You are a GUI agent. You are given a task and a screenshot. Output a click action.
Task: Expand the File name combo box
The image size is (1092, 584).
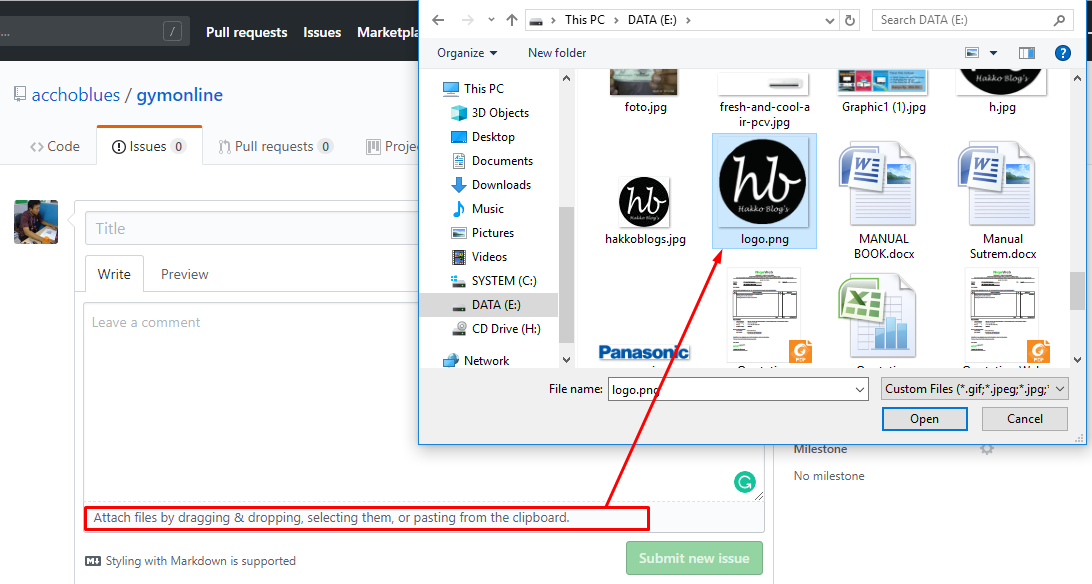click(861, 388)
